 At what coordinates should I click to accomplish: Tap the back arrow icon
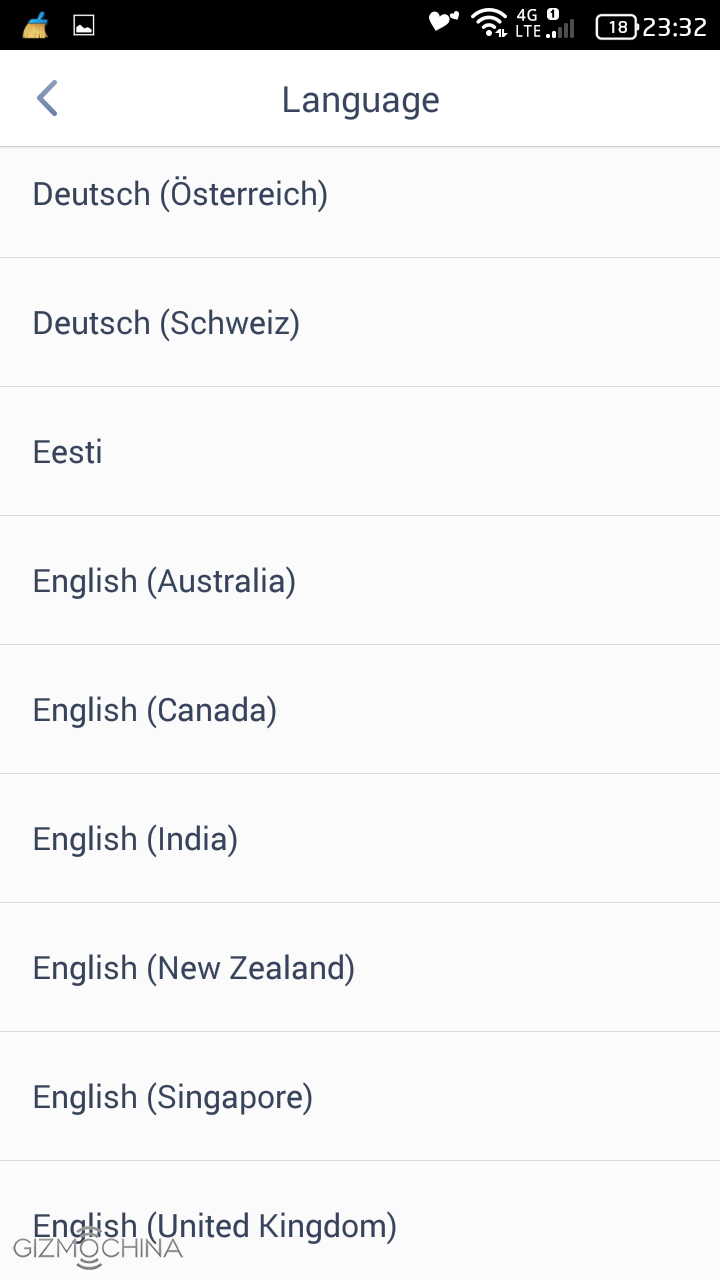coord(47,99)
